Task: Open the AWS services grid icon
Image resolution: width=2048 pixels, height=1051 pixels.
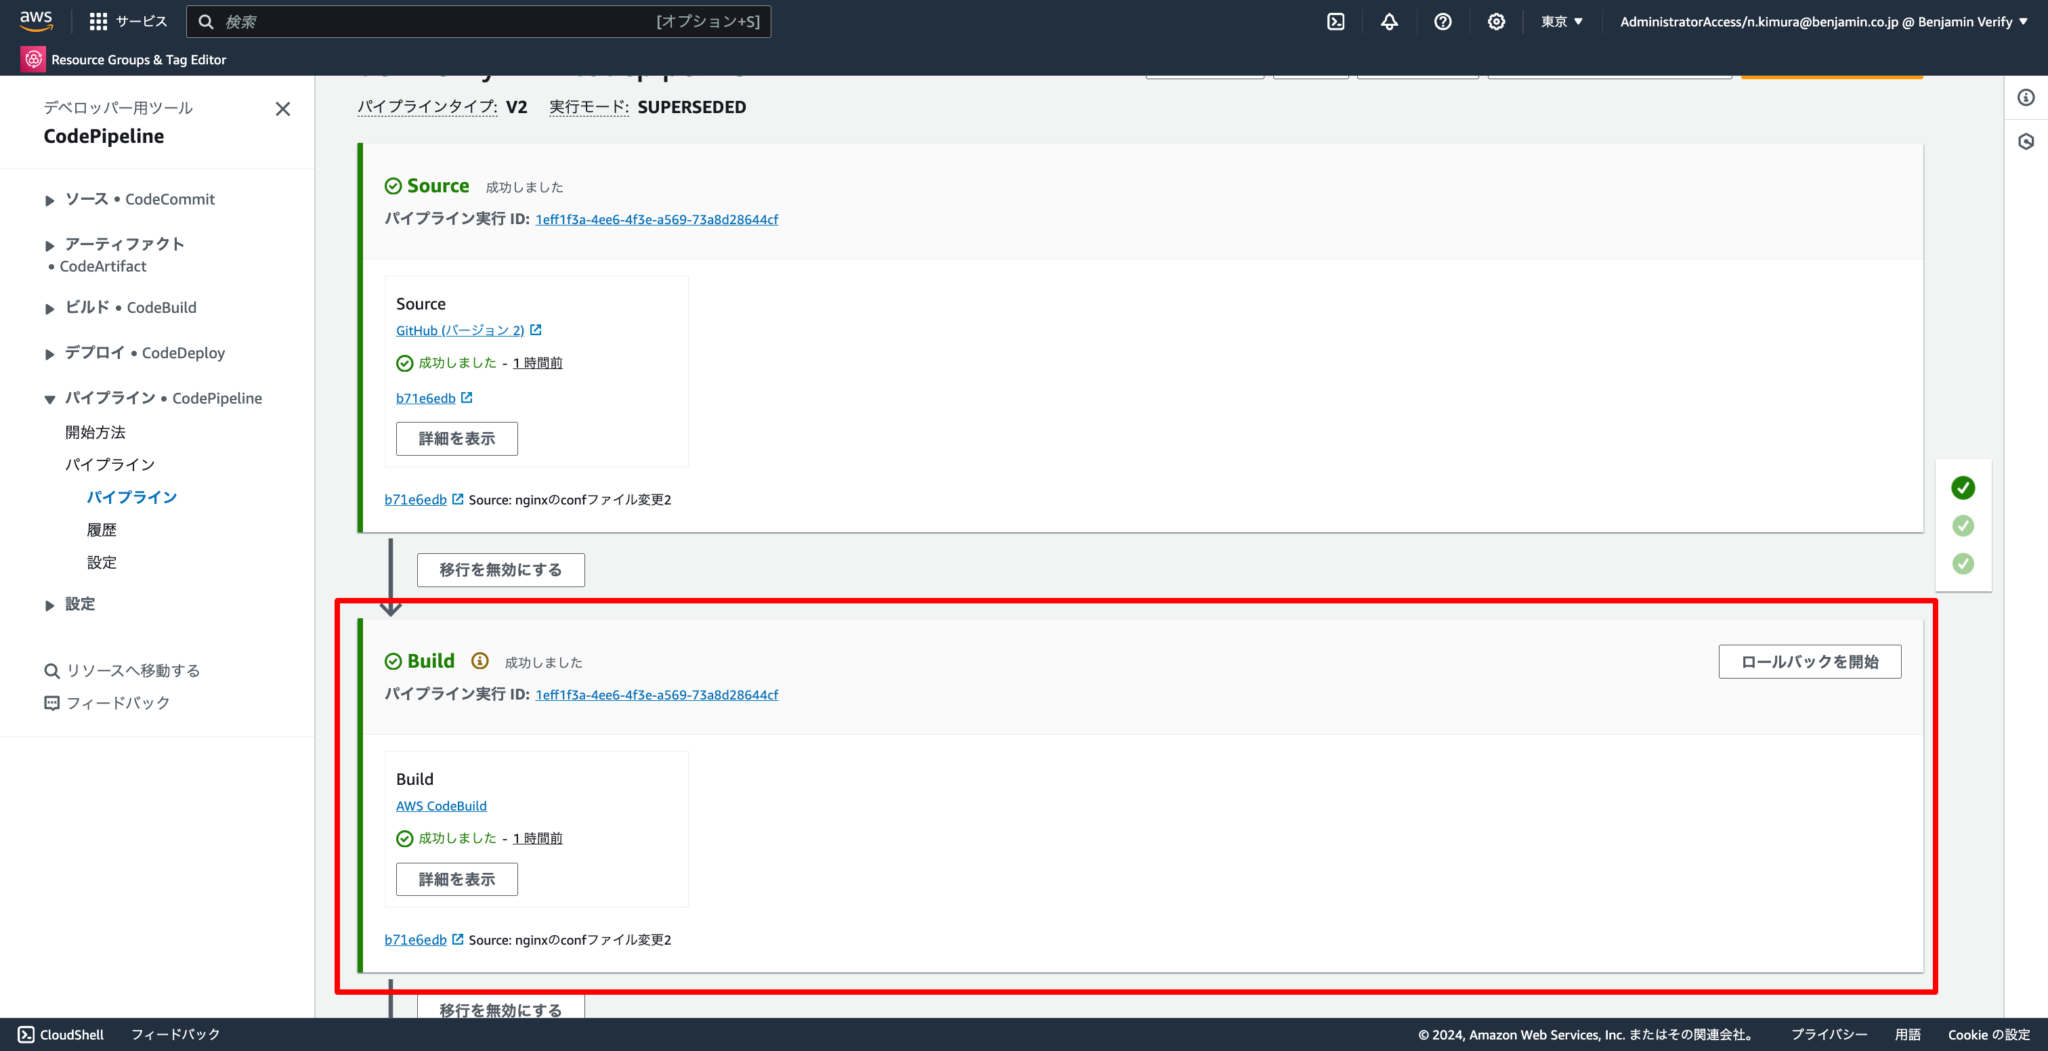Action: pos(97,21)
